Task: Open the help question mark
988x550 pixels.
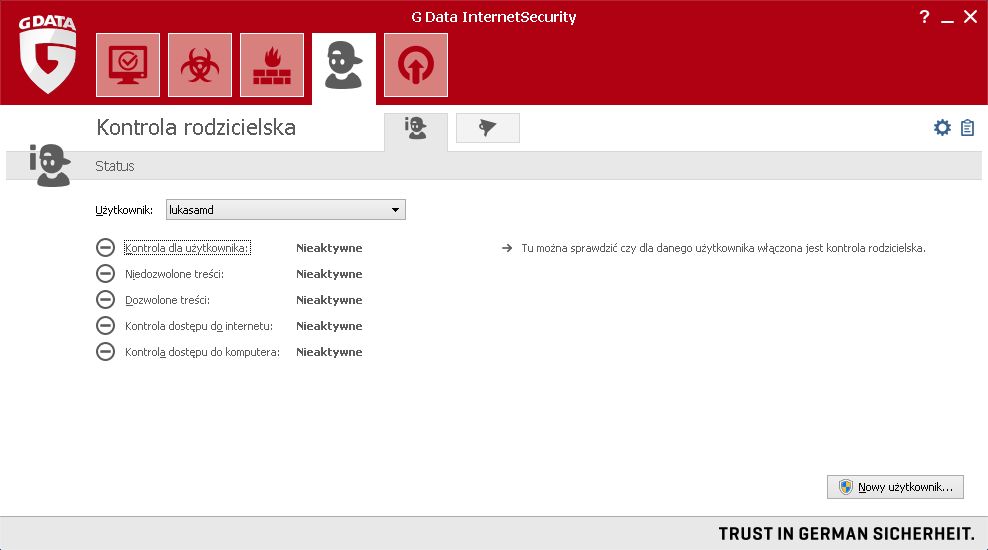Action: (x=924, y=16)
